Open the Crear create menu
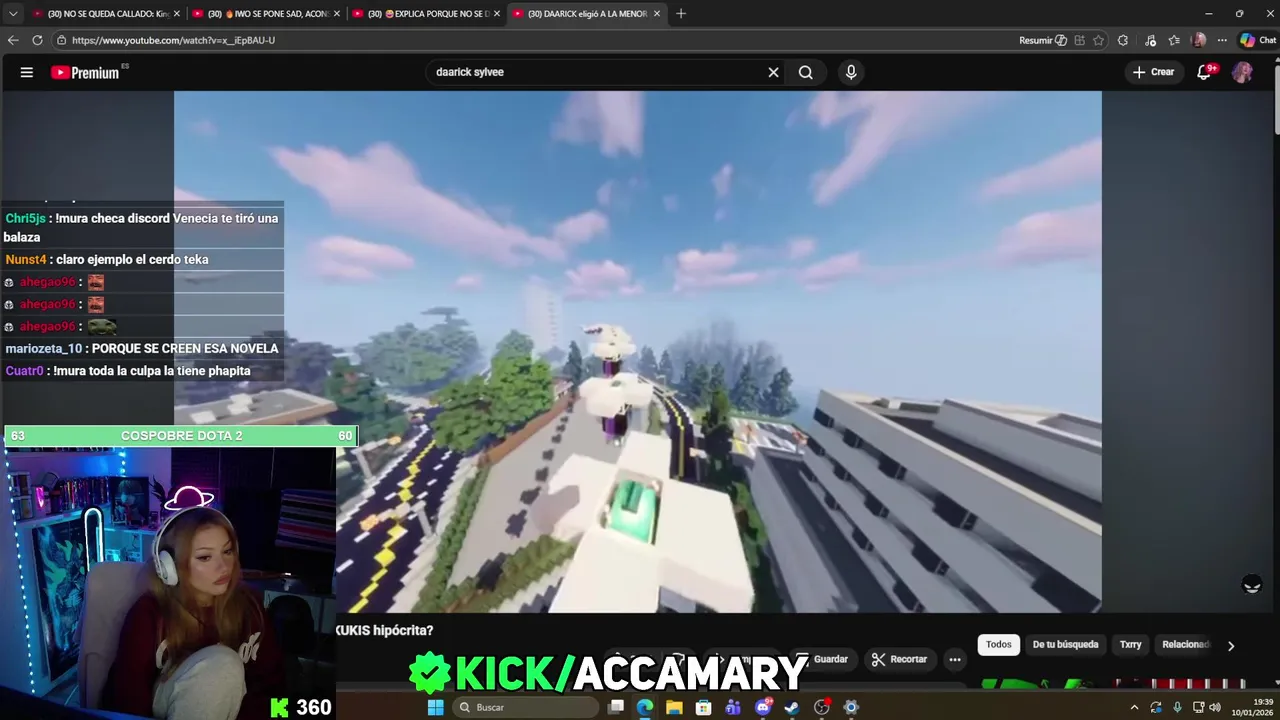The width and height of the screenshot is (1280, 720). click(1153, 72)
